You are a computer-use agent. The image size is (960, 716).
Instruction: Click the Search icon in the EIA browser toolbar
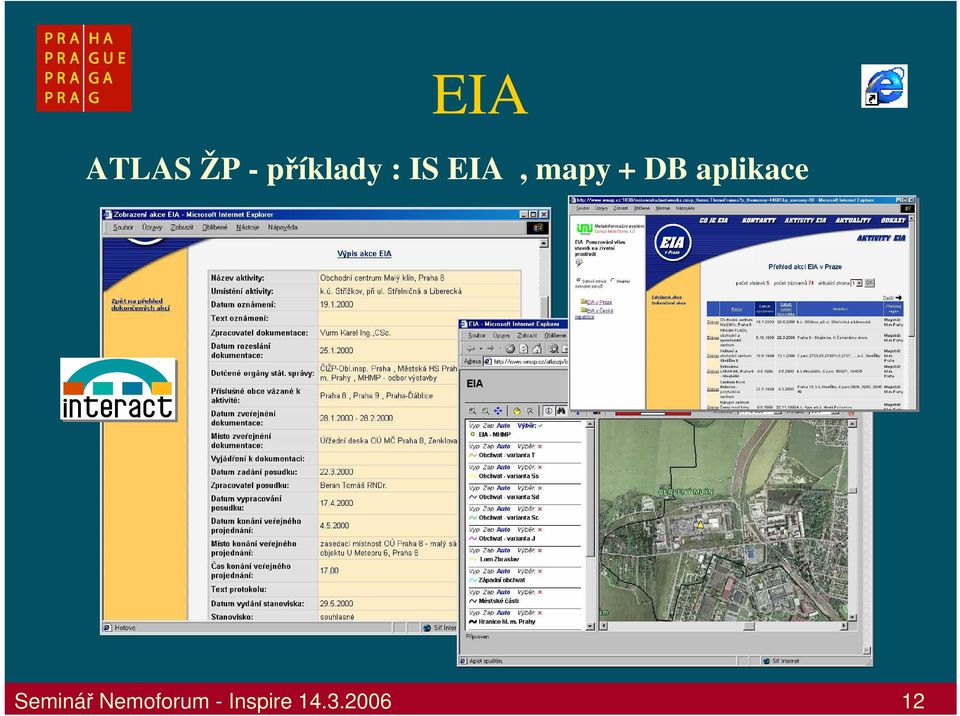pos(553,349)
